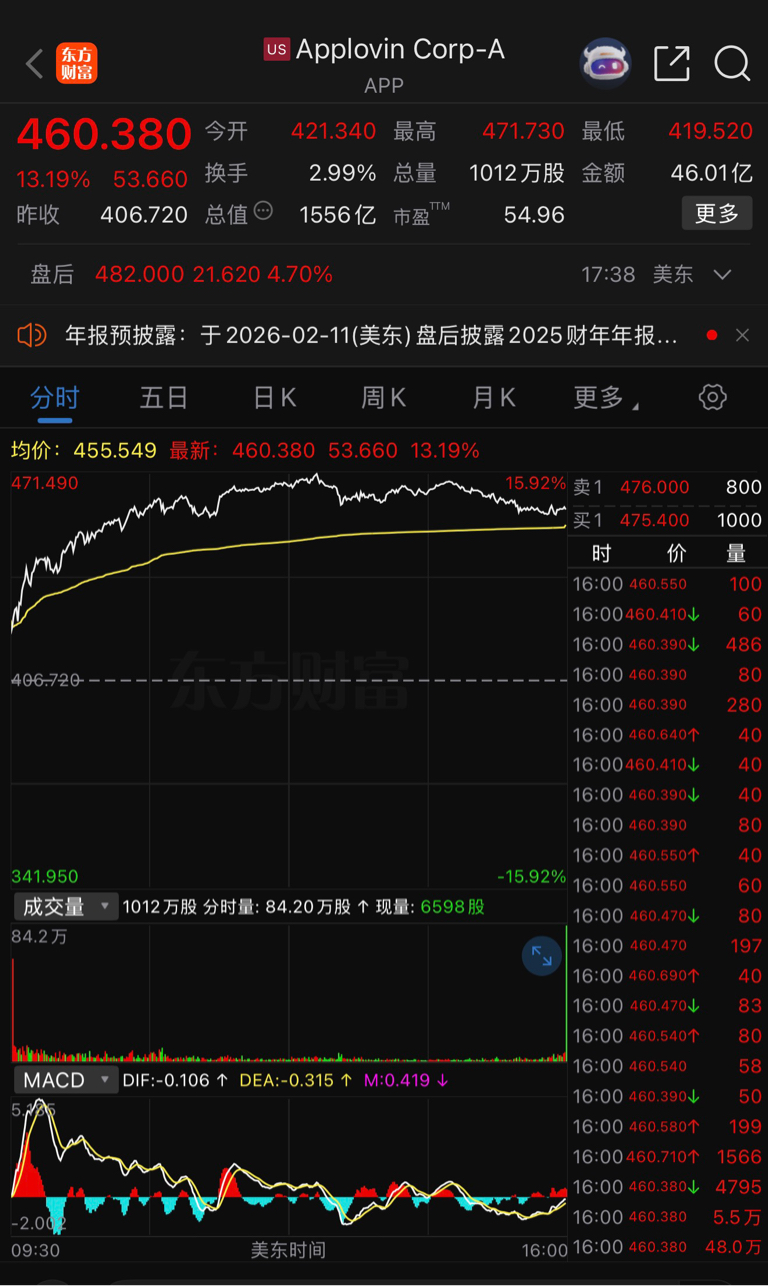Tap the 总量 1012万股 value
This screenshot has width=768, height=1286.
(x=517, y=173)
